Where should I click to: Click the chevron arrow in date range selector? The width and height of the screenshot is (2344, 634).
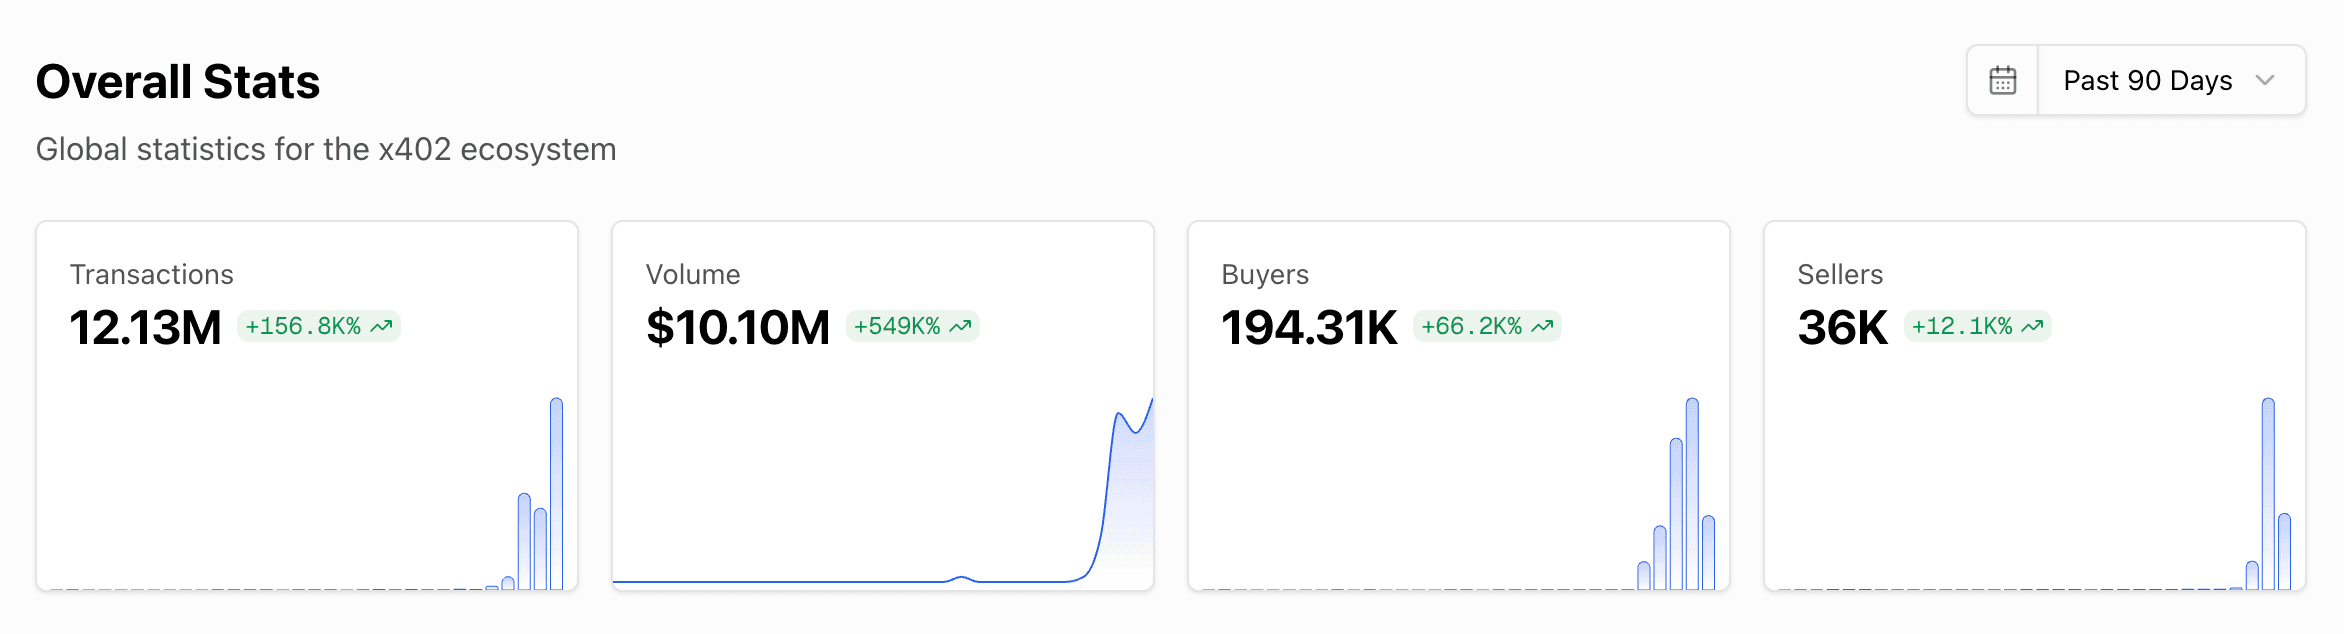pos(2265,80)
